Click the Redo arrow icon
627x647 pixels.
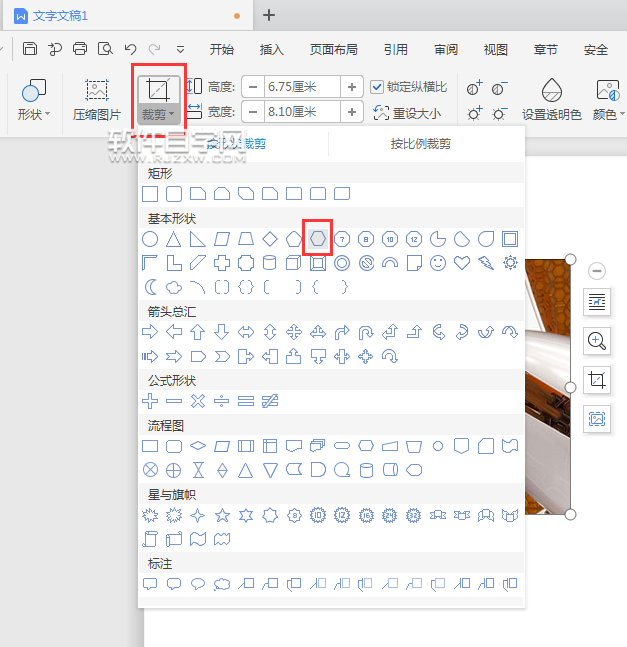154,49
